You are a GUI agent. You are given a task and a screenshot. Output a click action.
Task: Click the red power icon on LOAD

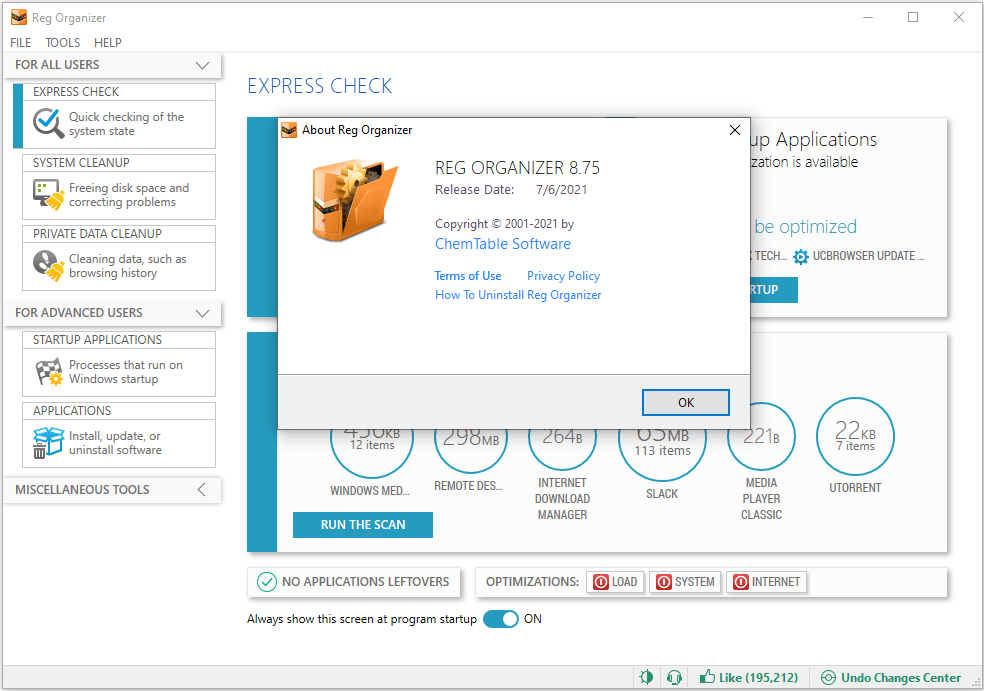click(x=601, y=582)
